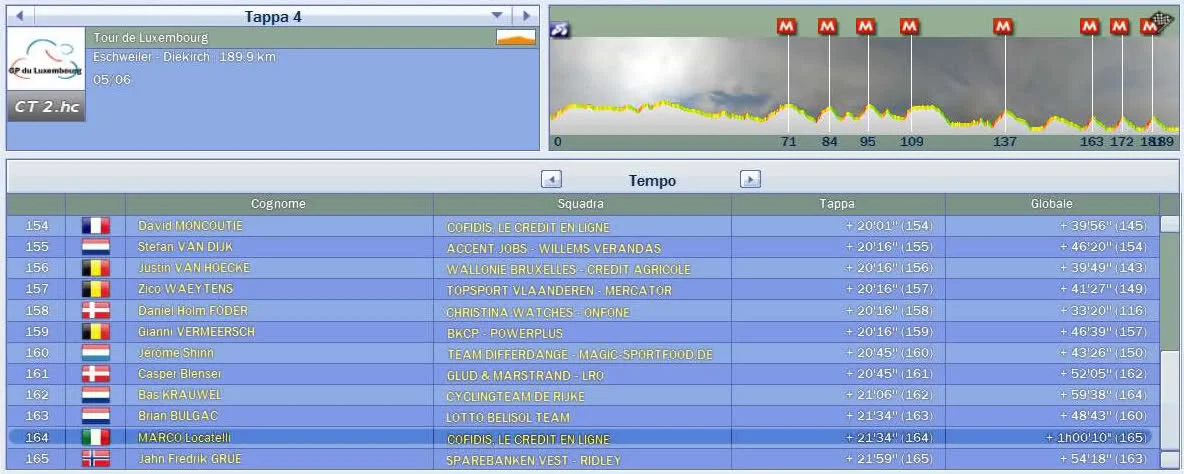This screenshot has height=474, width=1184.
Task: Select rider Justin VAN HOECKE
Action: [193, 268]
